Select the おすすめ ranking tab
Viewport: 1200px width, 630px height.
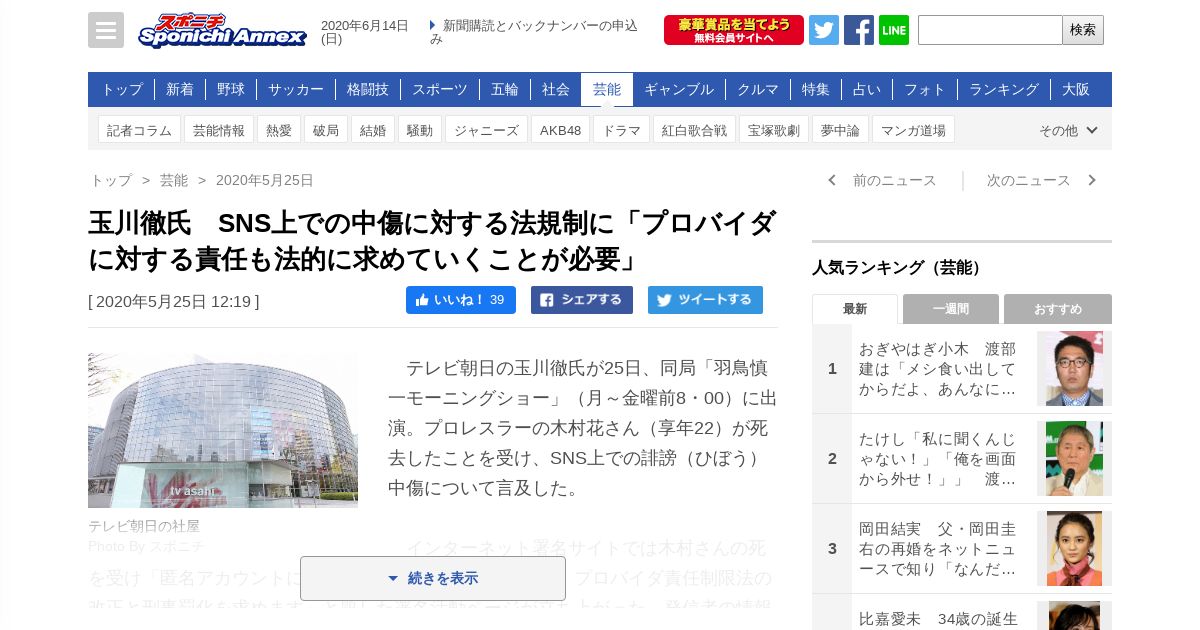click(x=1058, y=309)
